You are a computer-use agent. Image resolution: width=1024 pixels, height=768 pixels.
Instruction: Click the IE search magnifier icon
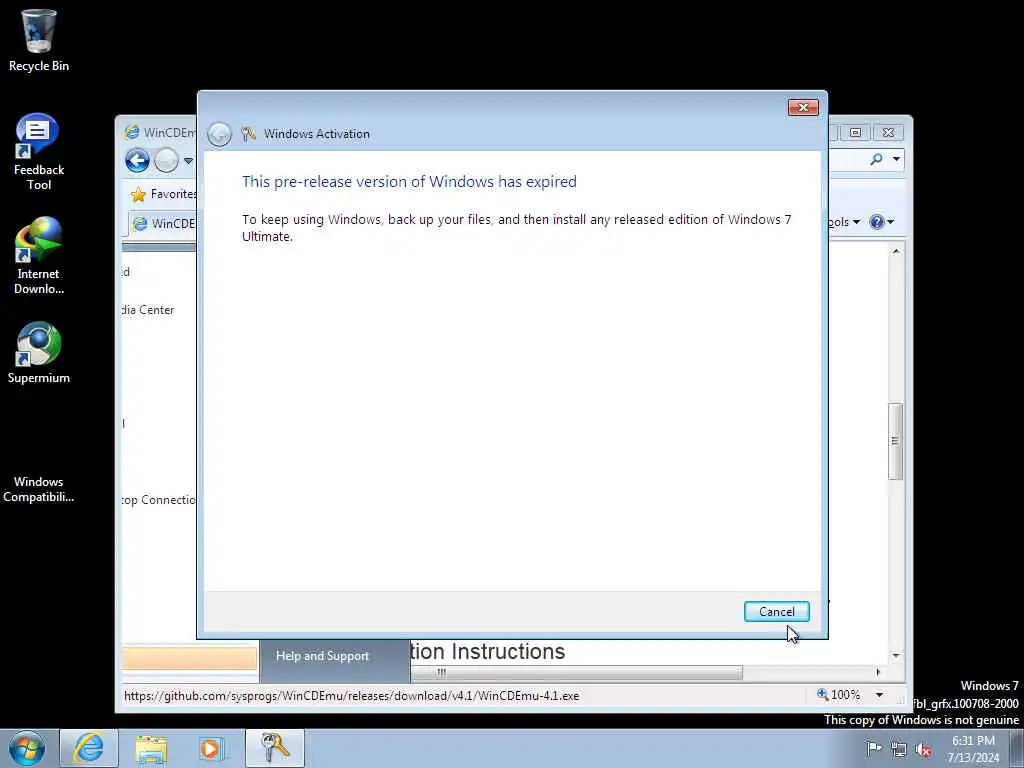[876, 159]
